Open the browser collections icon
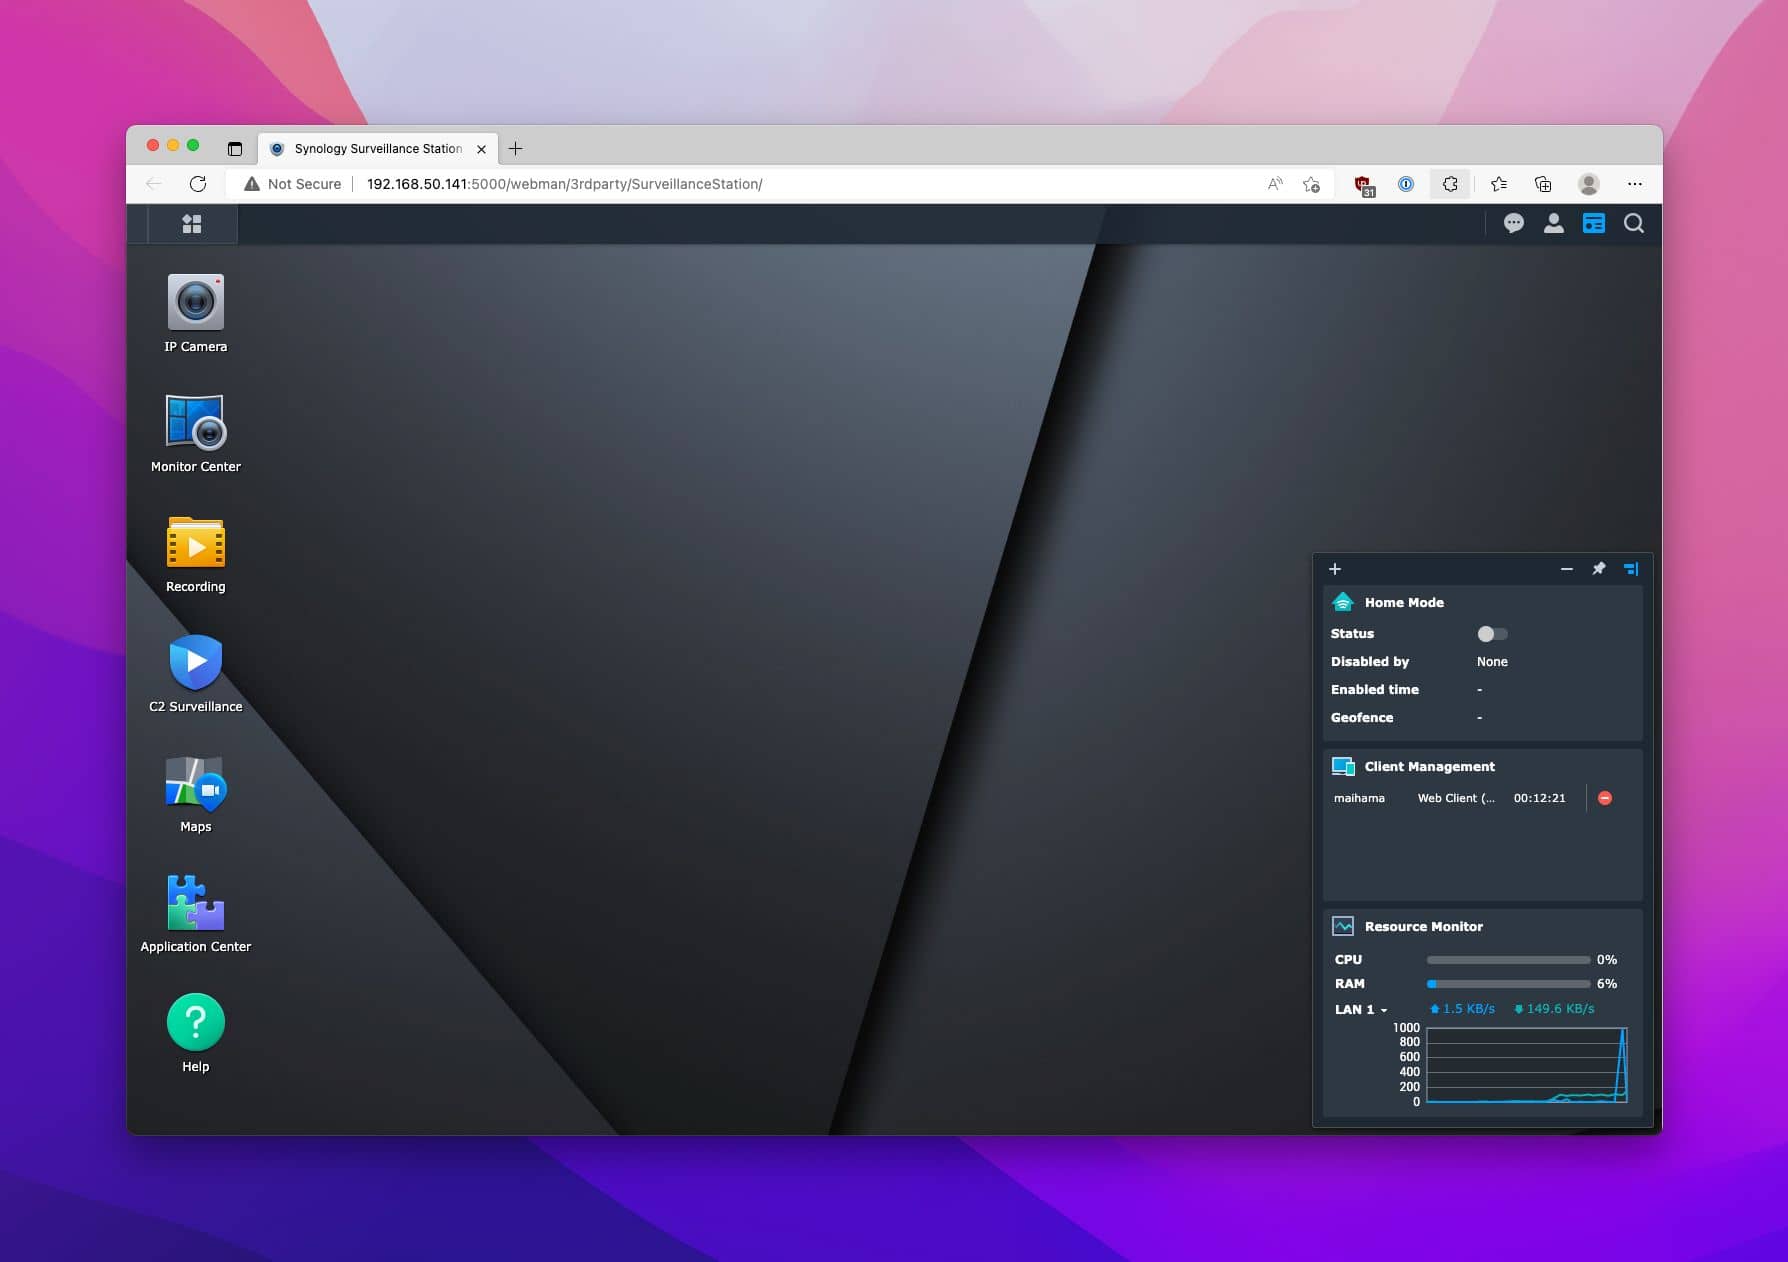Screen dimensions: 1788x1262 [1543, 184]
